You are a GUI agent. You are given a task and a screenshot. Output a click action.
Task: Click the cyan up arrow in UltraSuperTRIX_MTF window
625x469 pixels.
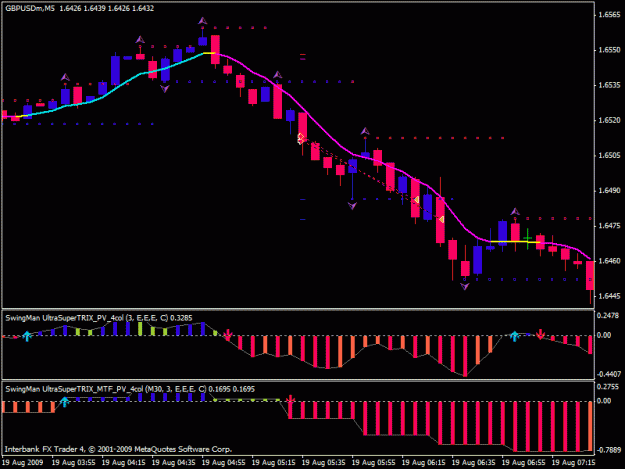point(65,402)
